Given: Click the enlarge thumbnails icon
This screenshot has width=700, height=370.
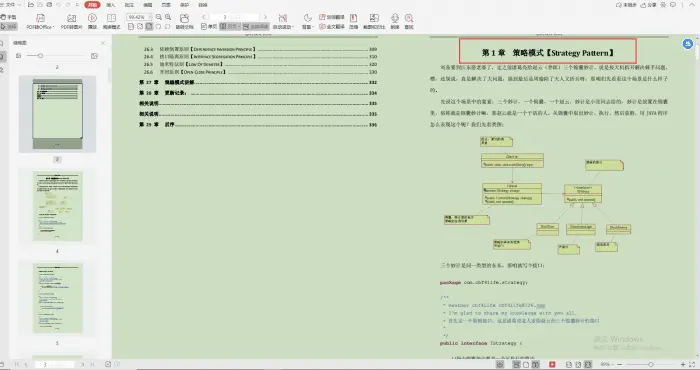Looking at the screenshot, I should tap(94, 56).
